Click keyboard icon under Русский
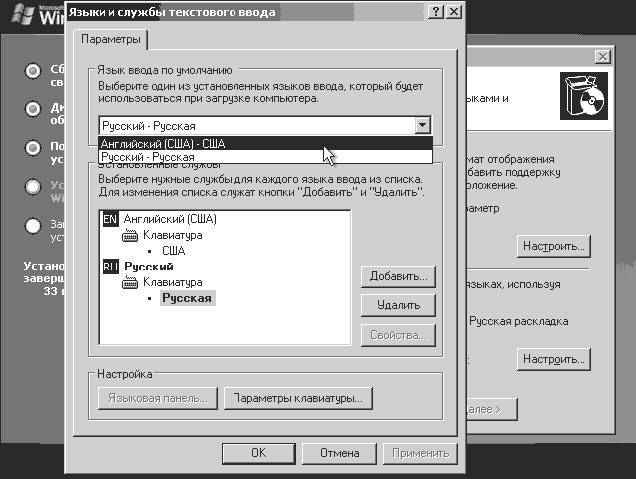This screenshot has width=636, height=479. 130,283
